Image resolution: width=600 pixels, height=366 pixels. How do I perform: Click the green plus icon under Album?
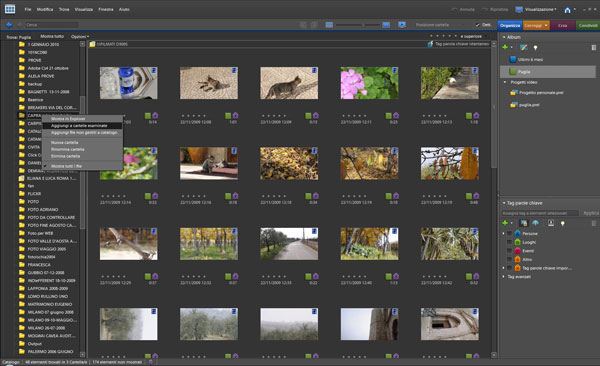(x=505, y=47)
